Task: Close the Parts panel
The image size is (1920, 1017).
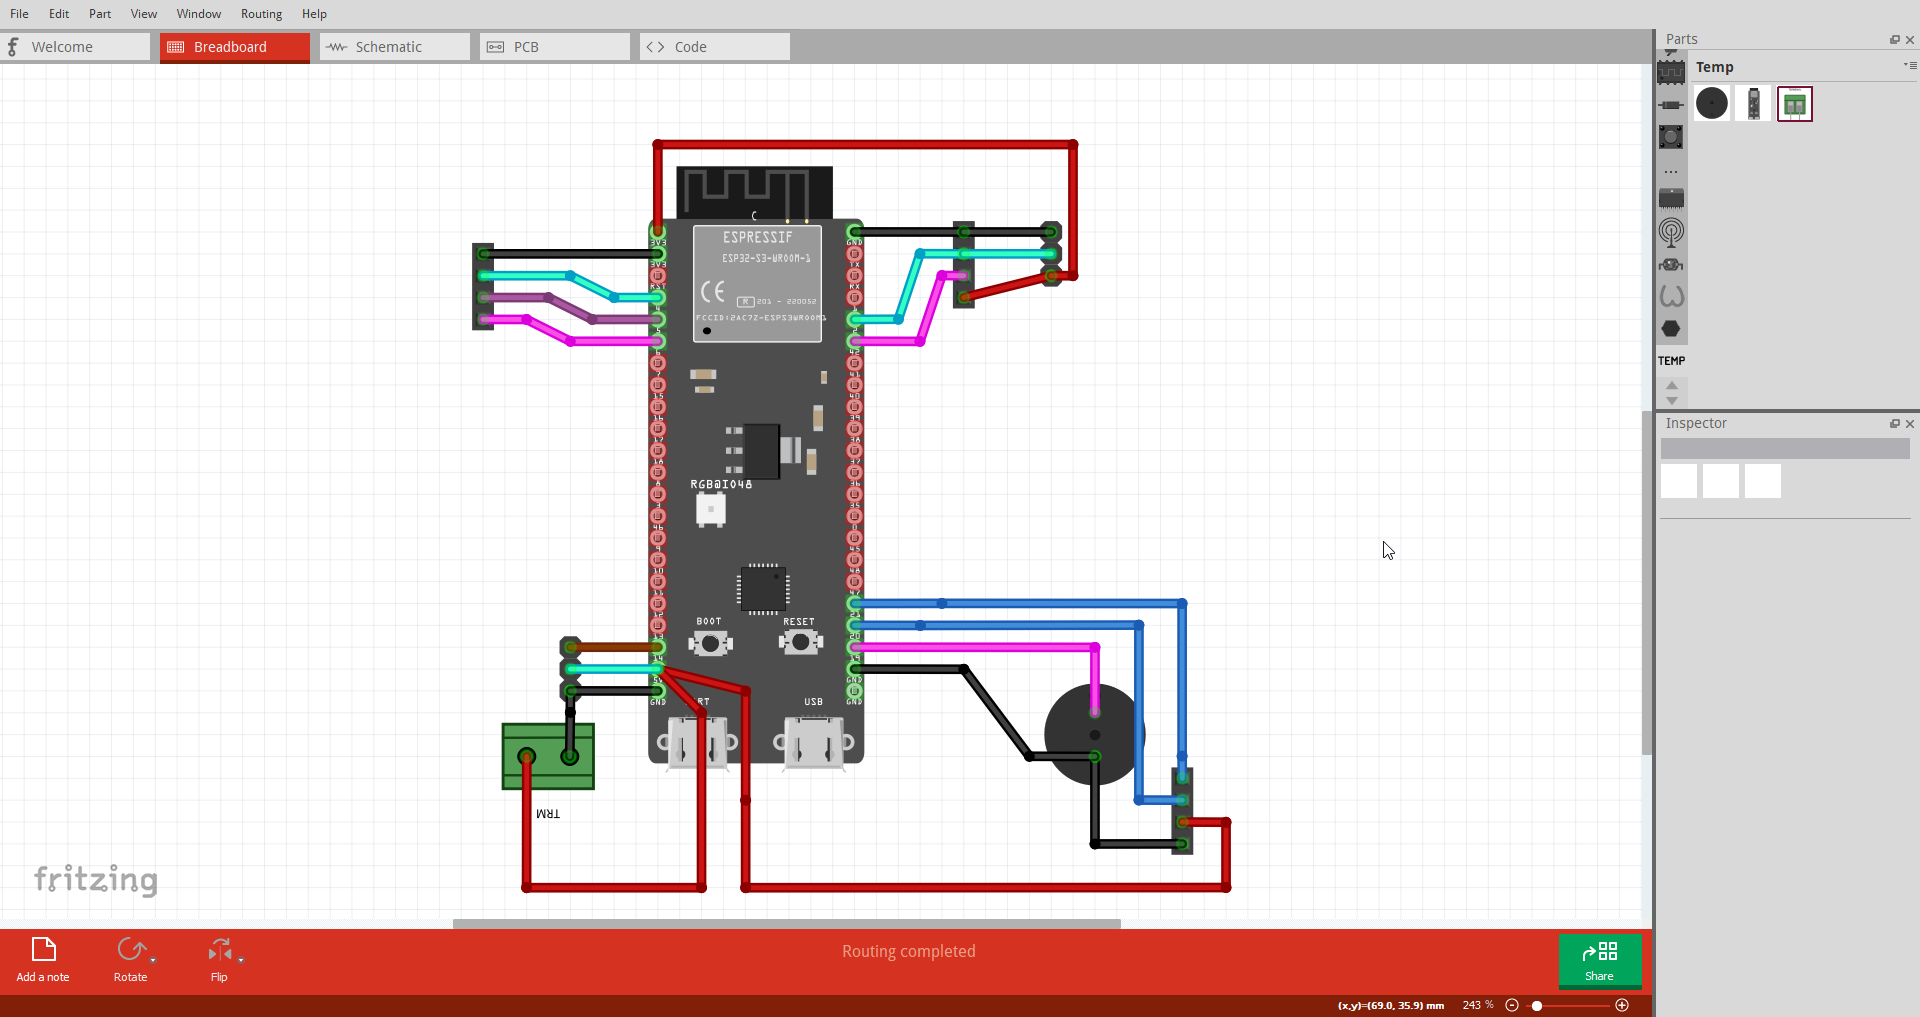Action: click(x=1910, y=40)
